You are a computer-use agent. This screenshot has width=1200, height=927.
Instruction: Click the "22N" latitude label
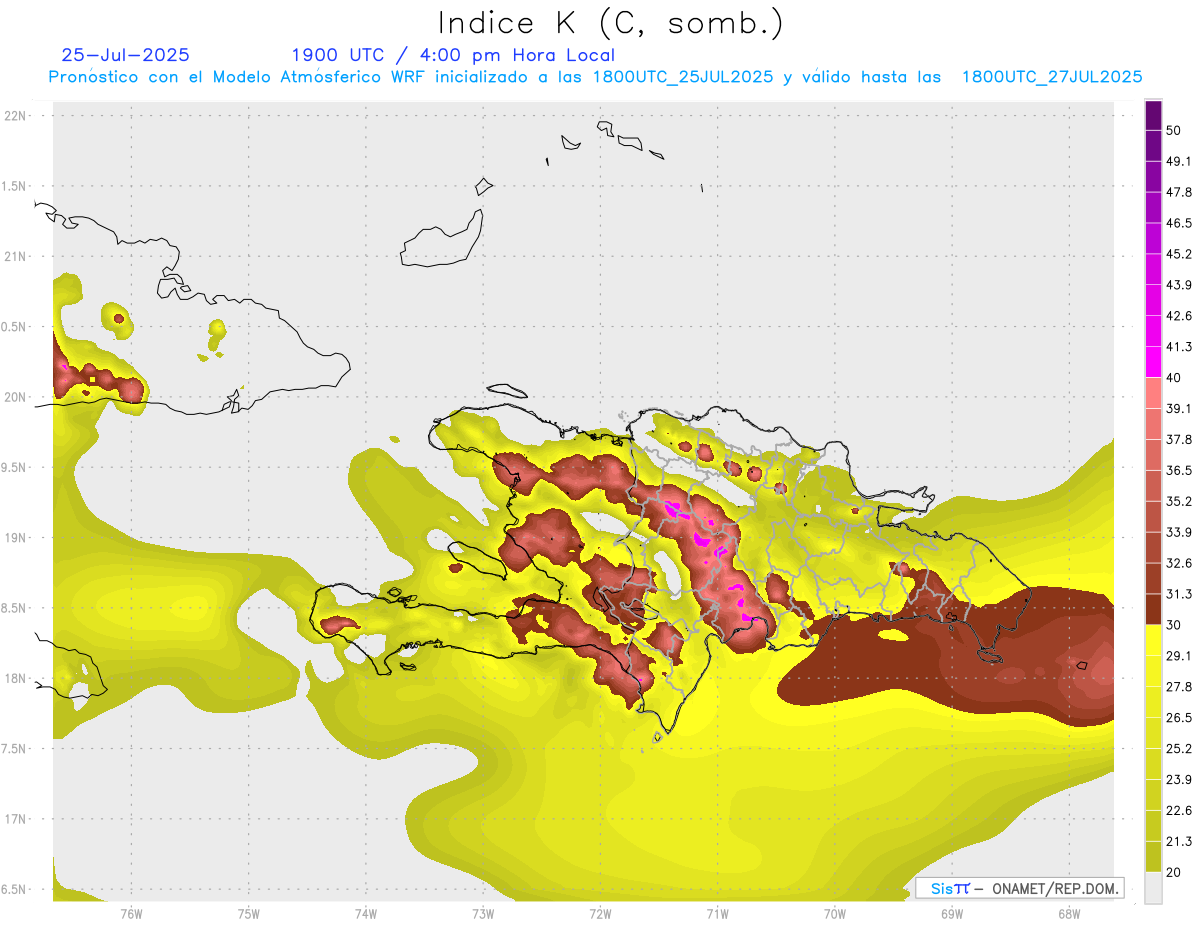coord(16,116)
